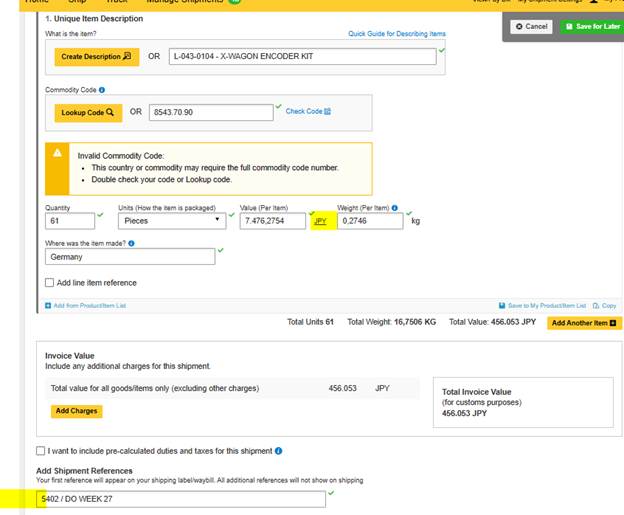This screenshot has height=515, width=624.
Task: Click the Weight Per Item info icon
Action: click(394, 208)
